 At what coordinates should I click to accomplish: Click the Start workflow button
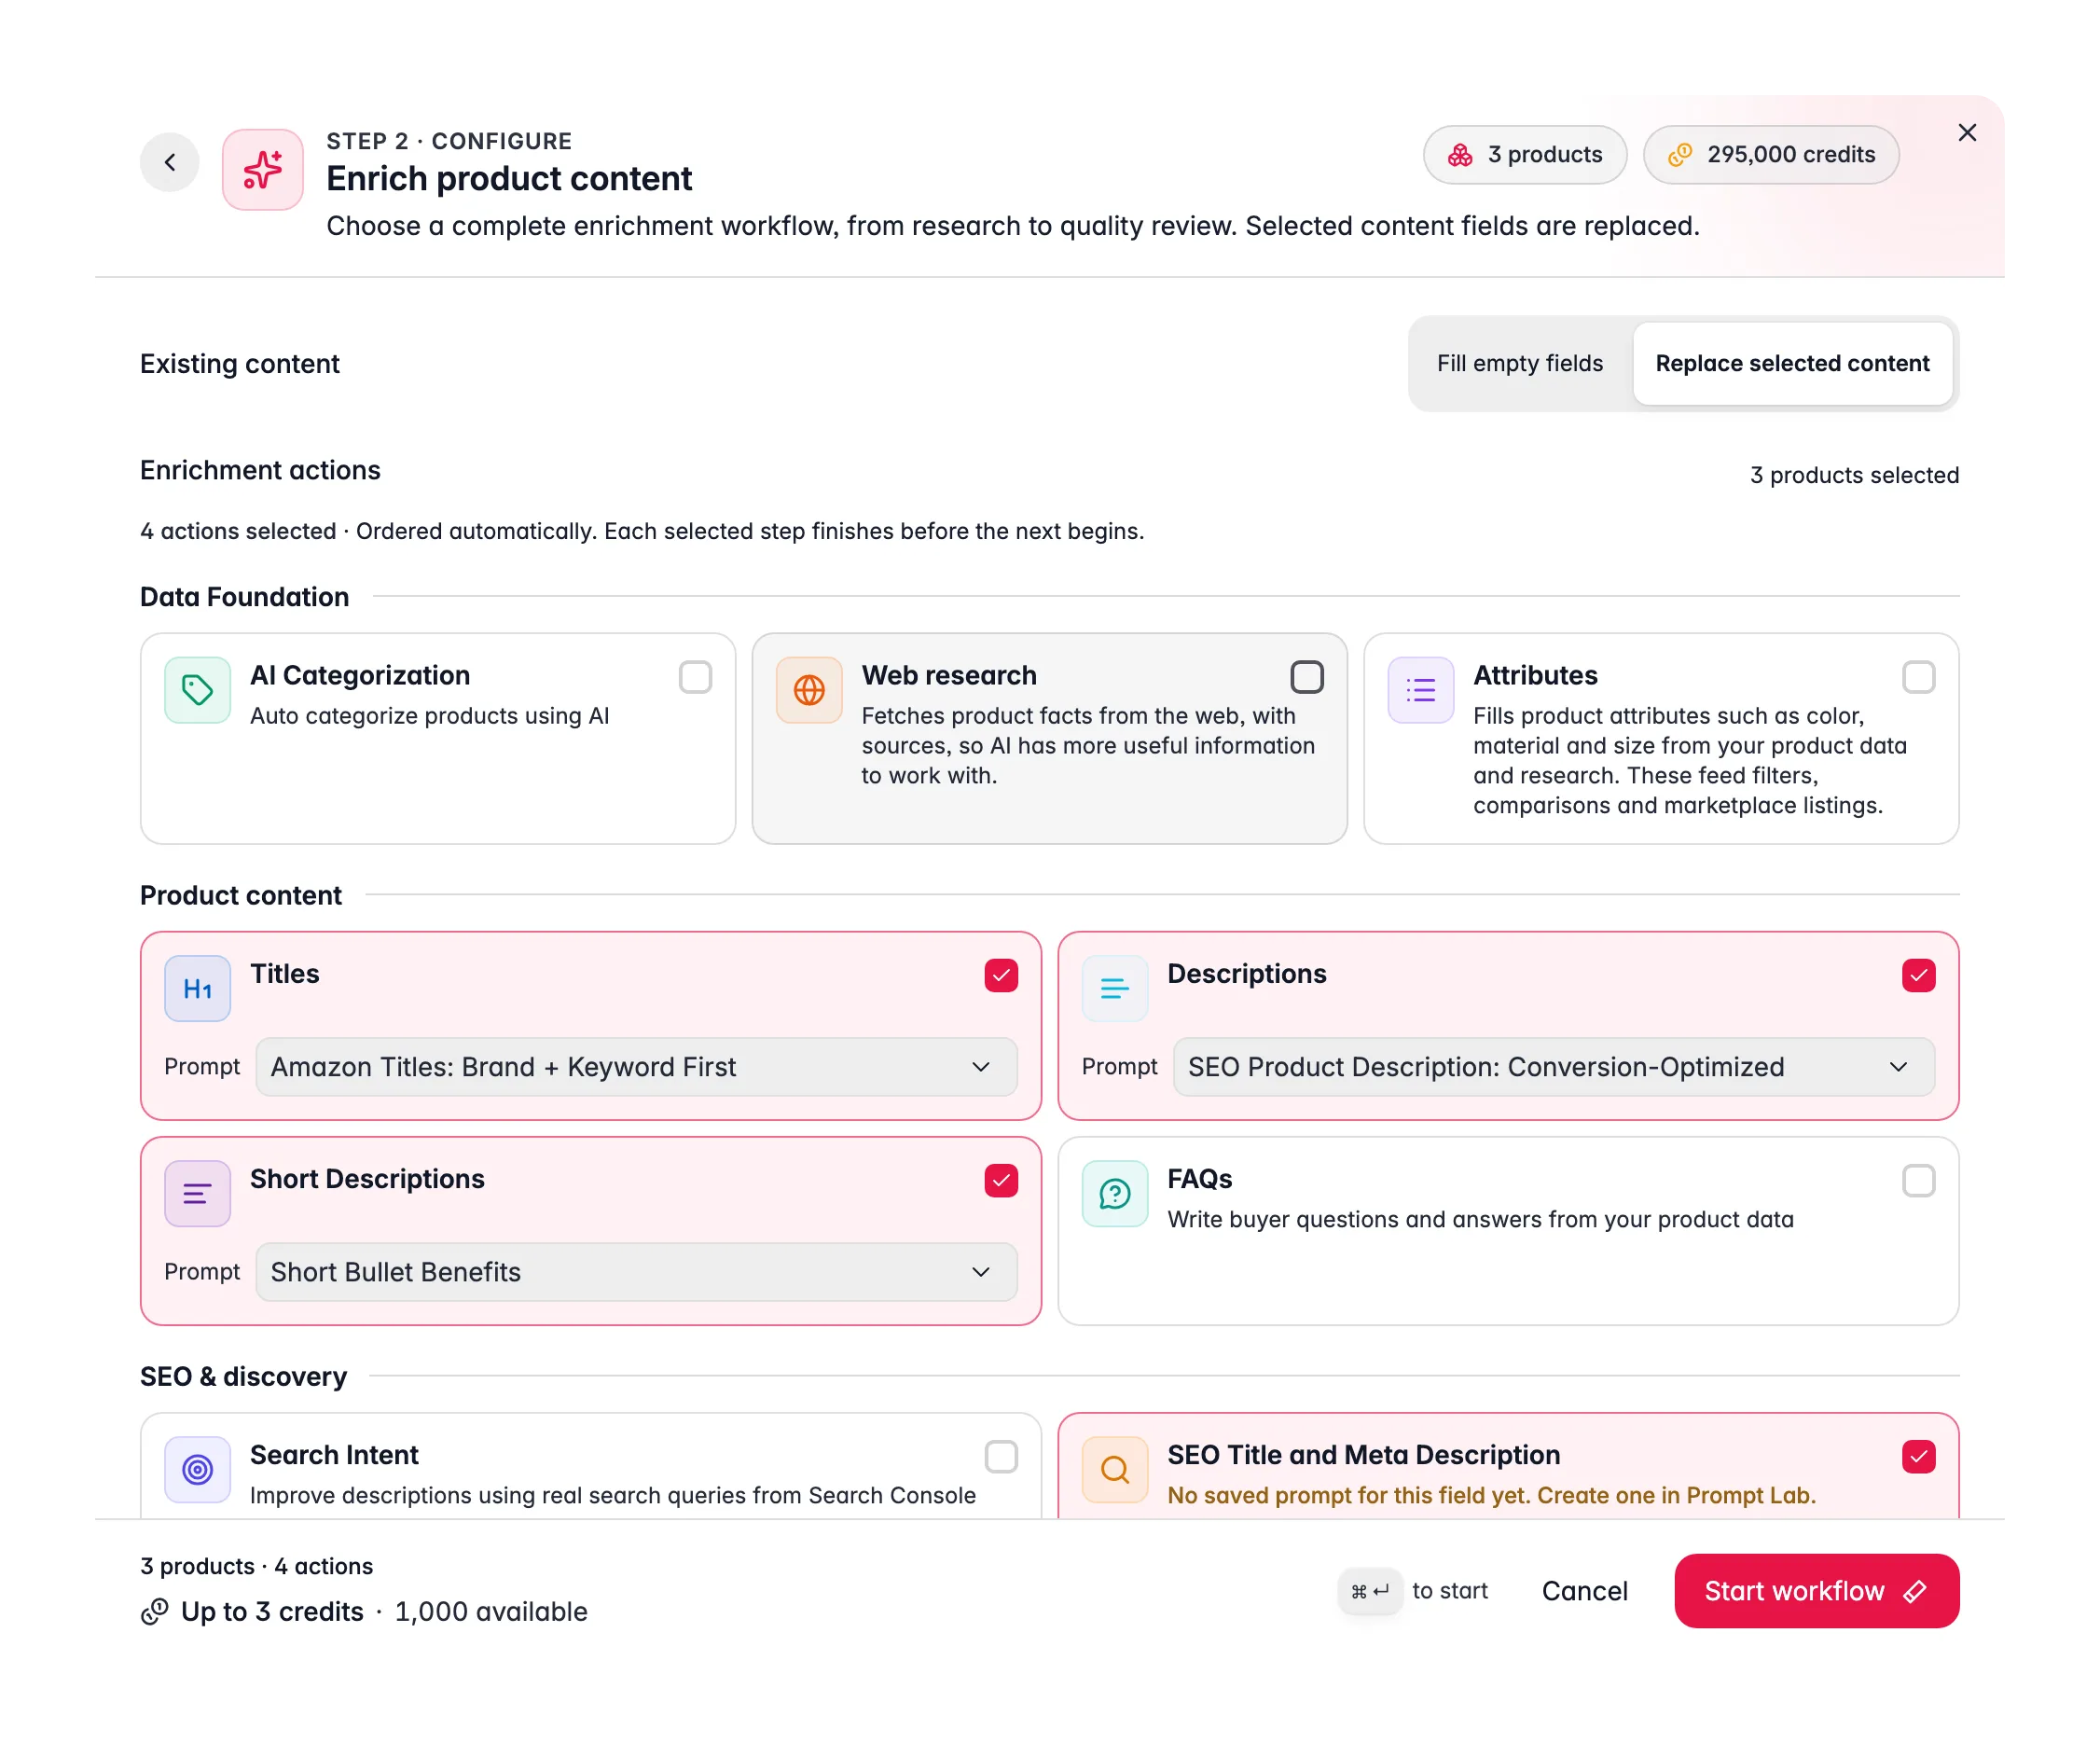(1816, 1591)
